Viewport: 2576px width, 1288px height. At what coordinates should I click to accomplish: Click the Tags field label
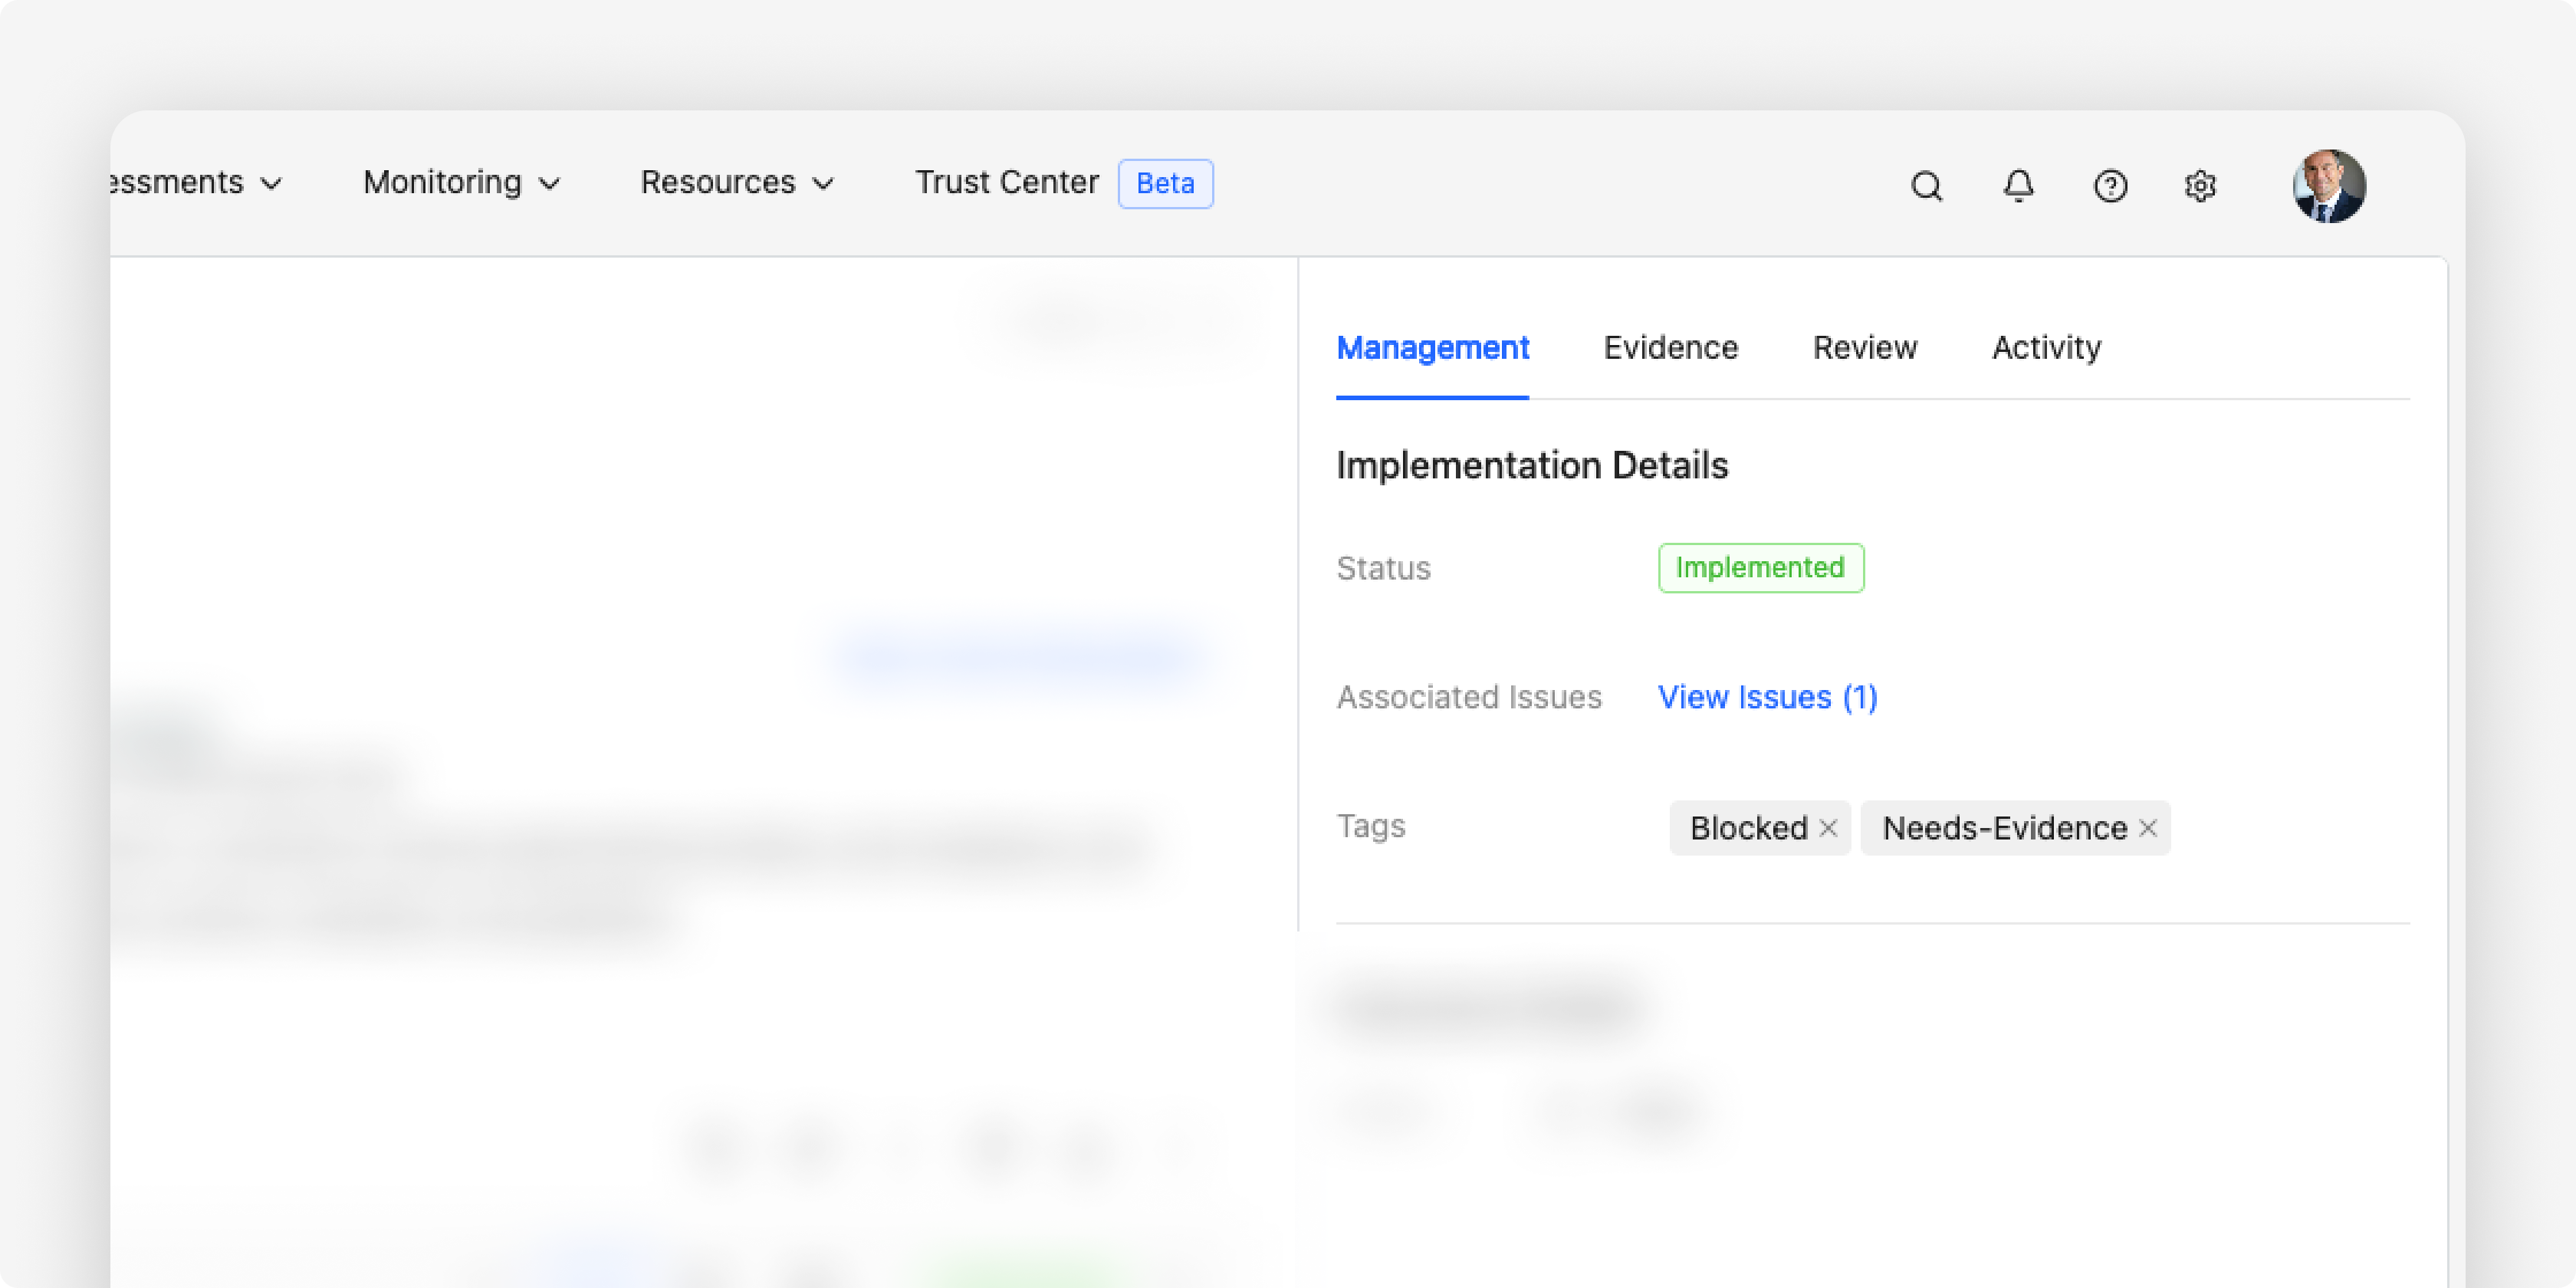tap(1371, 826)
